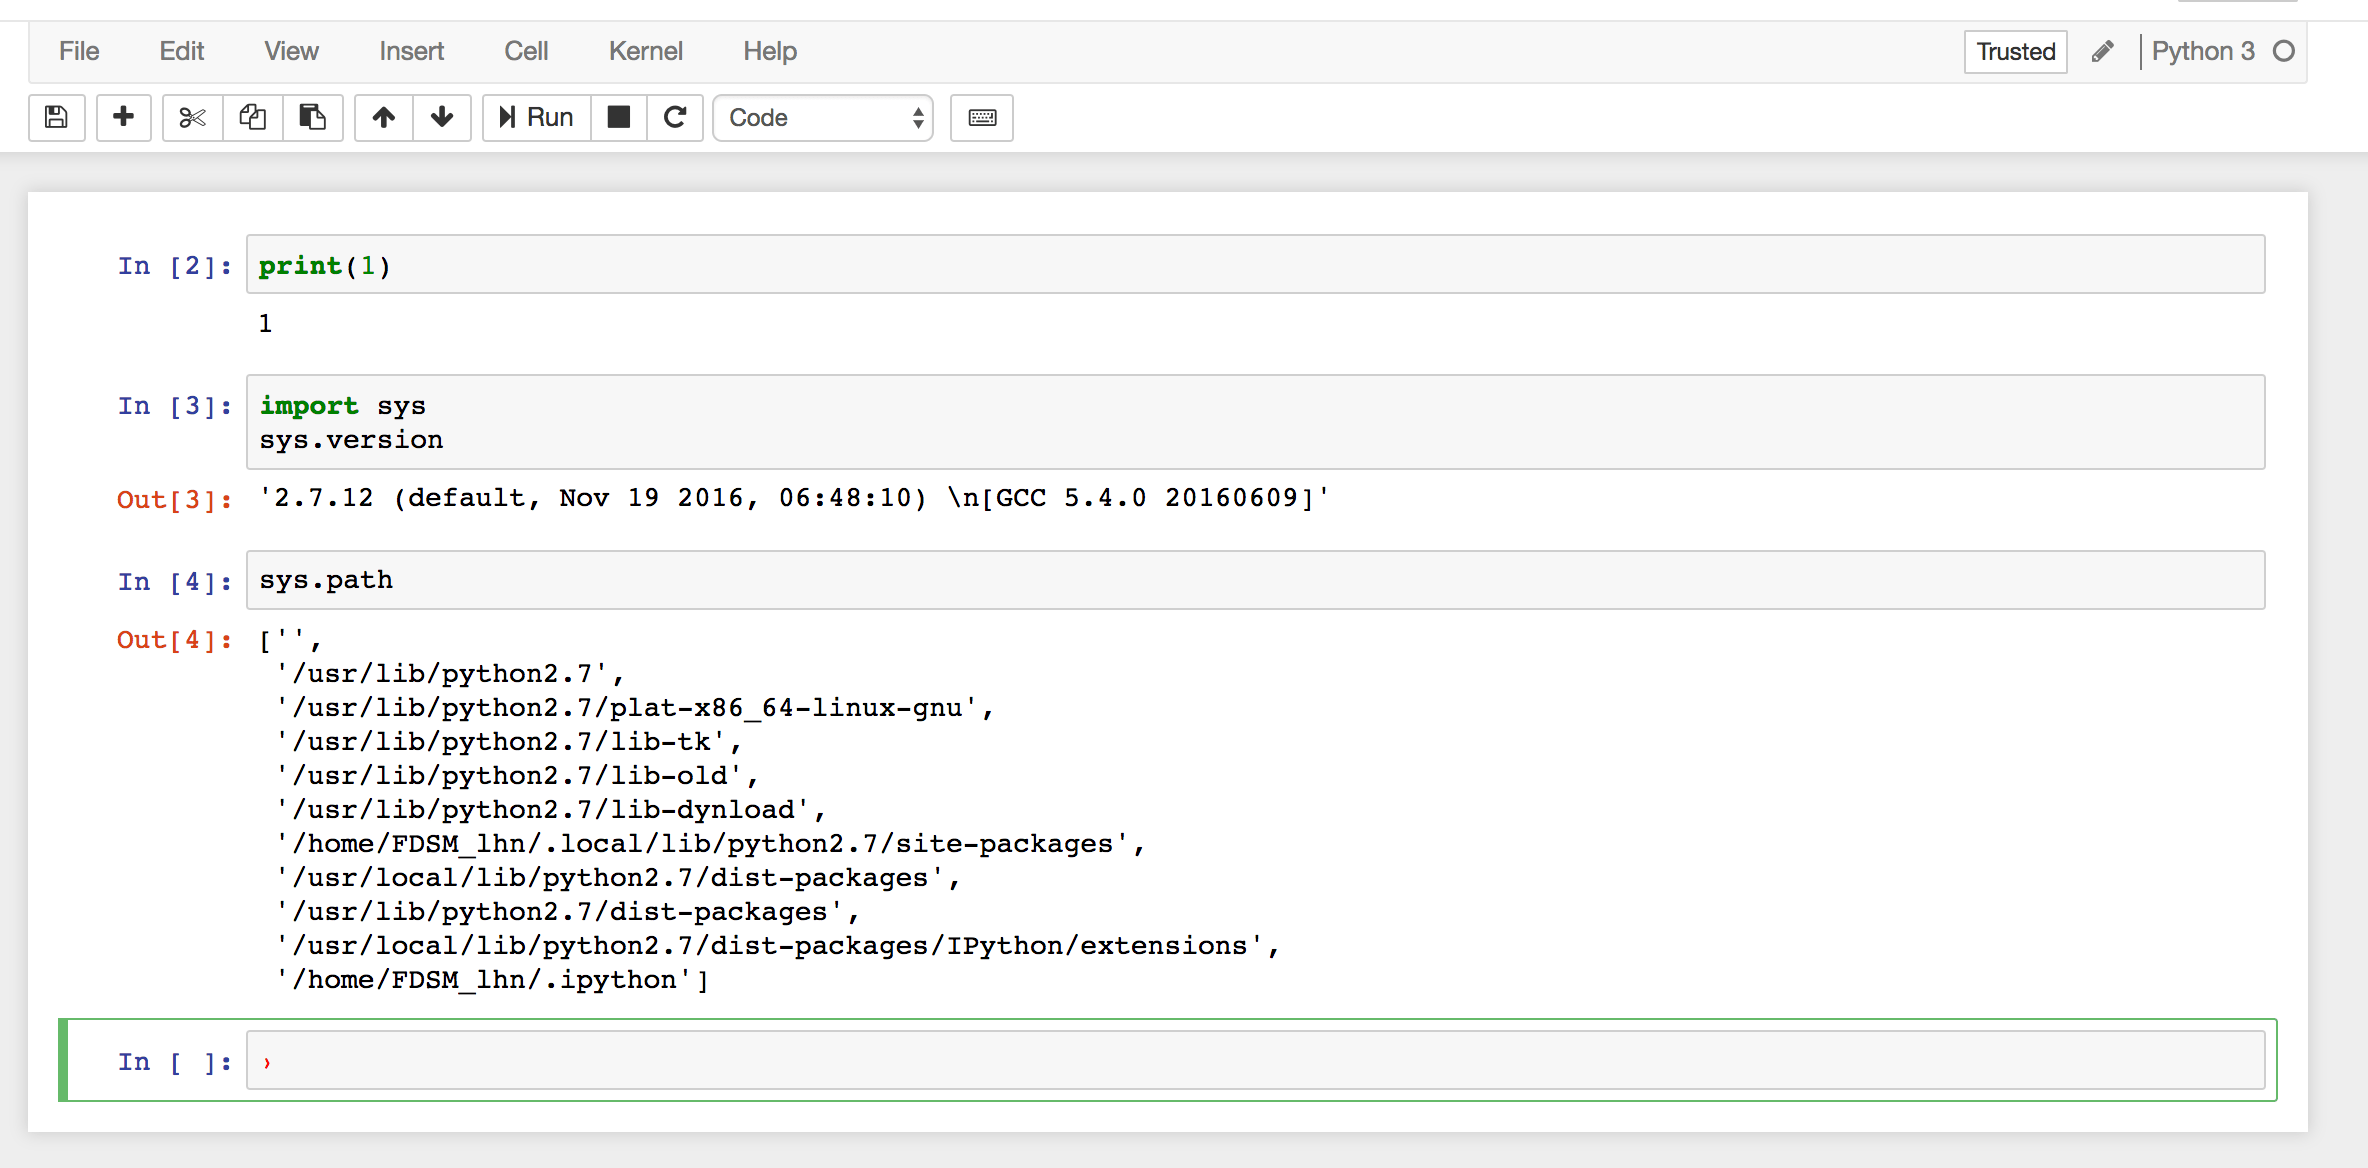Click the In [2] prompt
Viewport: 2368px width, 1168px height.
175,266
